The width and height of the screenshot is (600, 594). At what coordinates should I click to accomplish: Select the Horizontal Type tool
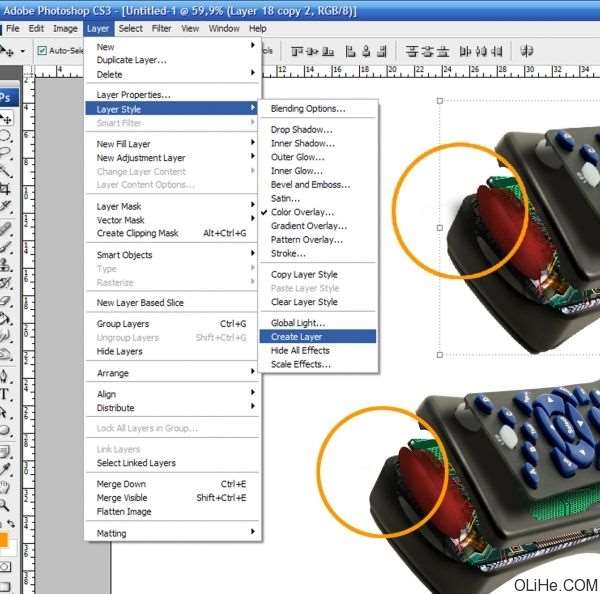tap(7, 393)
